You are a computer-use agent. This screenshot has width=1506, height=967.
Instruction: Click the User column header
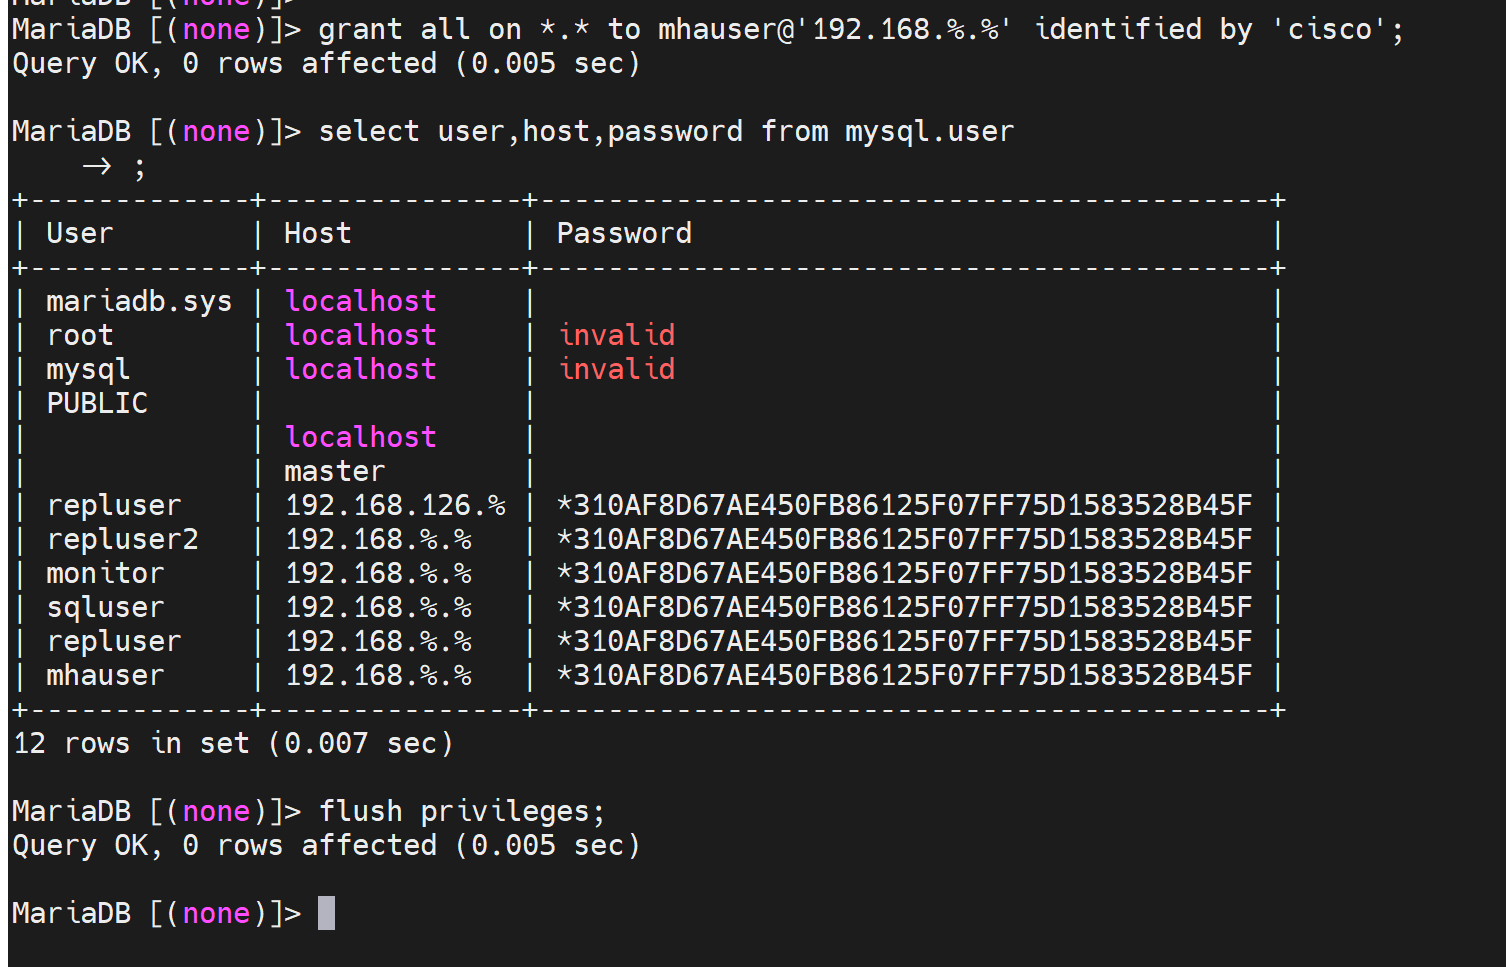click(x=80, y=234)
